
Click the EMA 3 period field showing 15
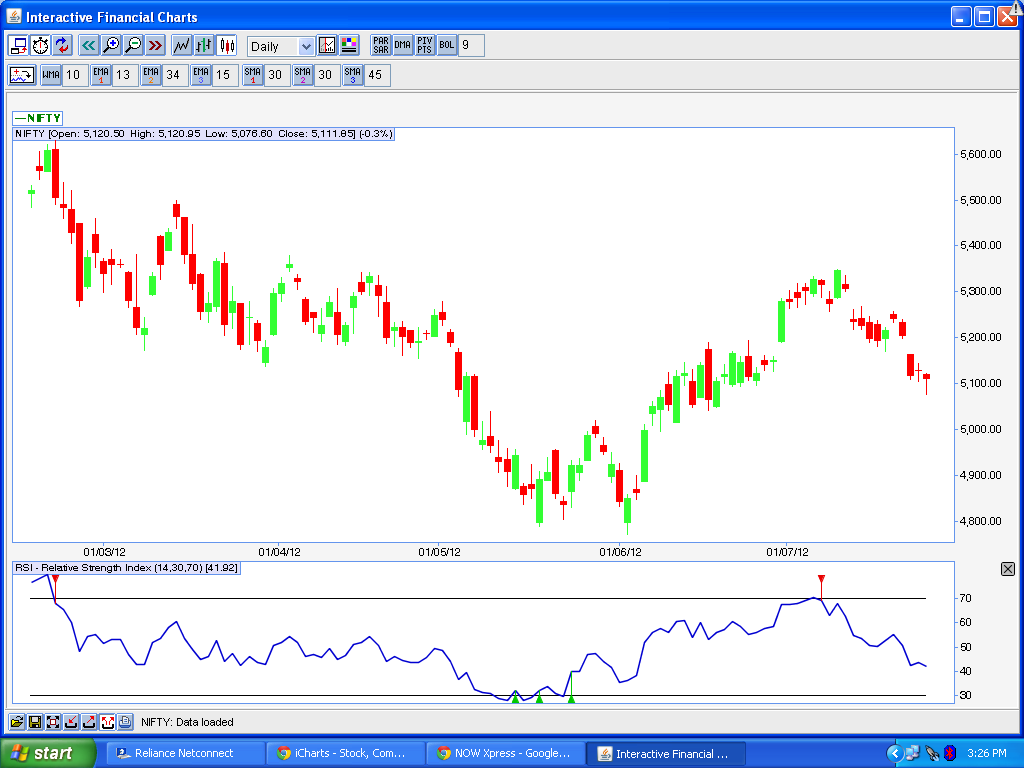tap(225, 75)
